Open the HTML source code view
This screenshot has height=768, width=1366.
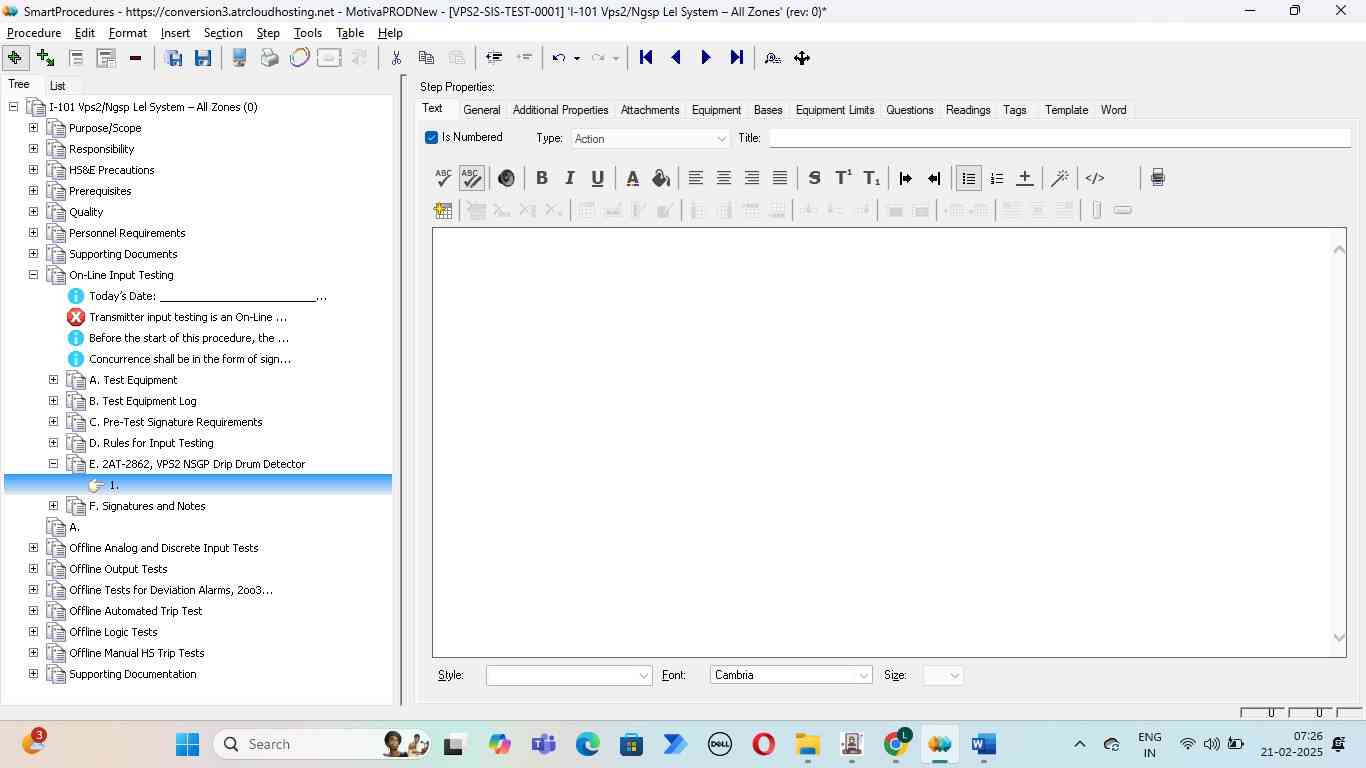tap(1095, 178)
